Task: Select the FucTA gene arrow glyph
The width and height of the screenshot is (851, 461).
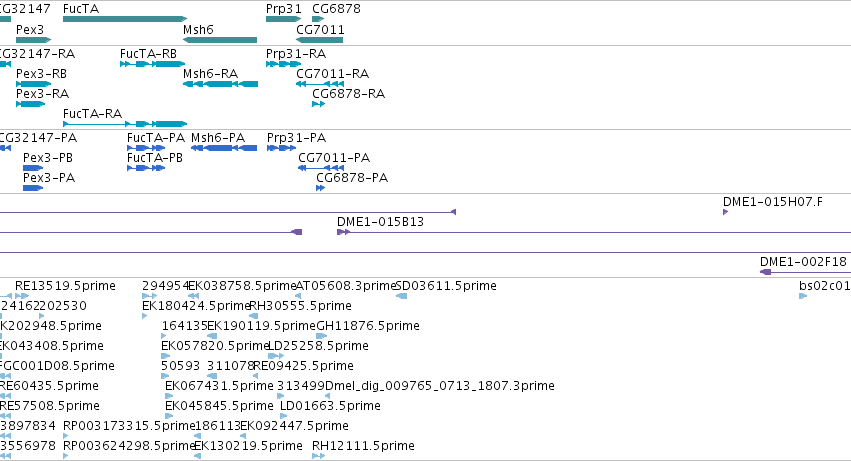Action: coord(125,19)
